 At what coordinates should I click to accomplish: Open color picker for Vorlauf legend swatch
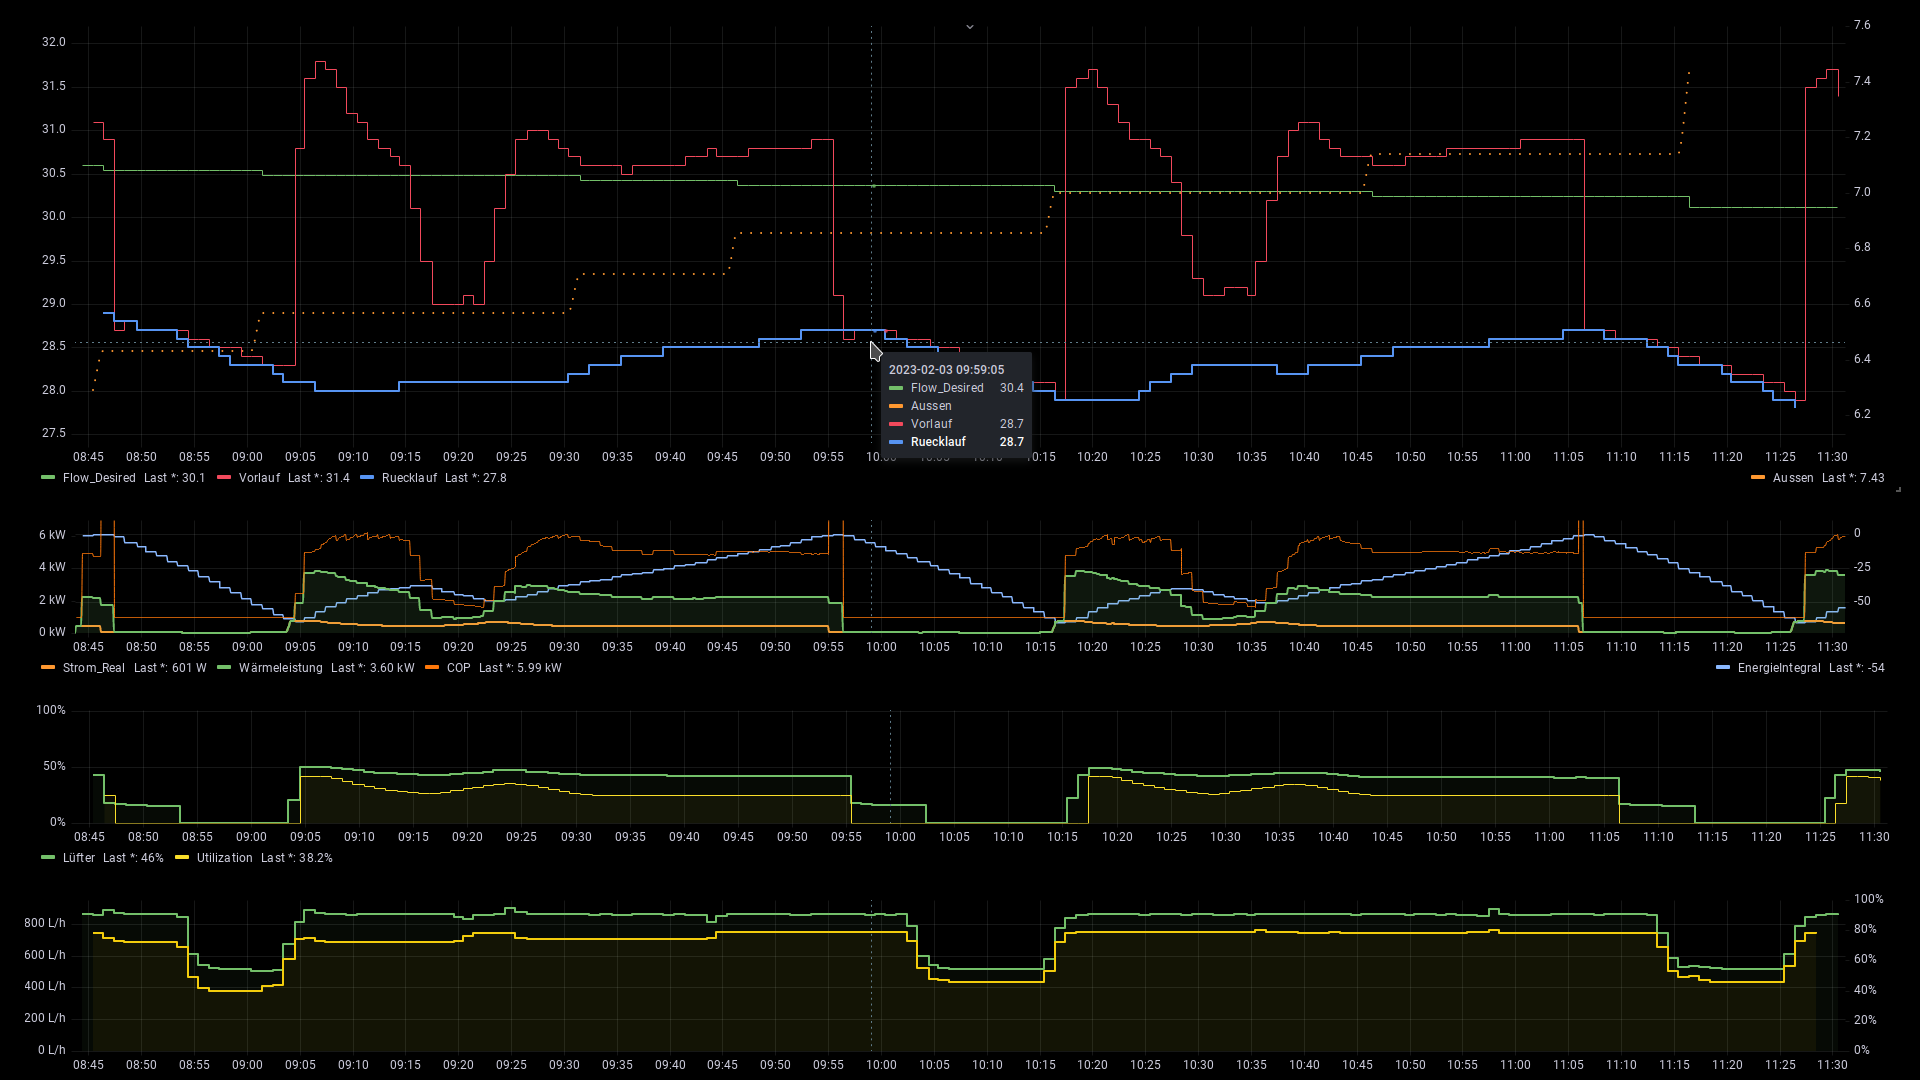[x=224, y=478]
